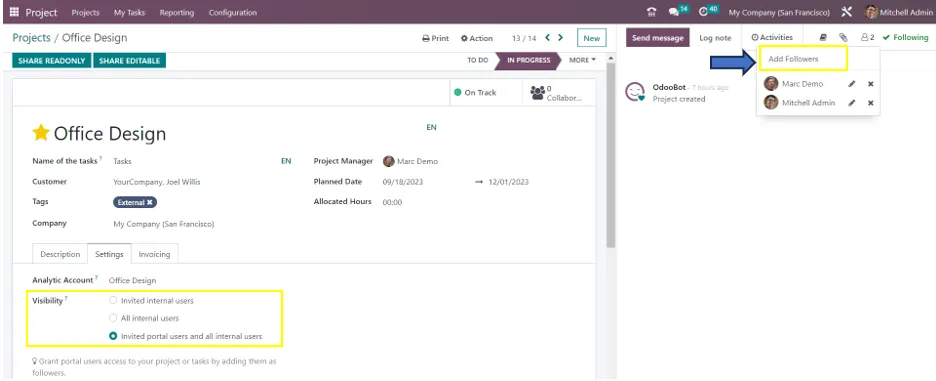Click the Project app name in top bar

coord(42,13)
